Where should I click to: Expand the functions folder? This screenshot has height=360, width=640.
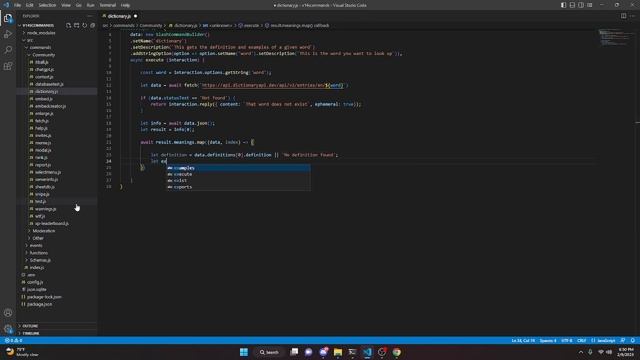tap(38, 253)
